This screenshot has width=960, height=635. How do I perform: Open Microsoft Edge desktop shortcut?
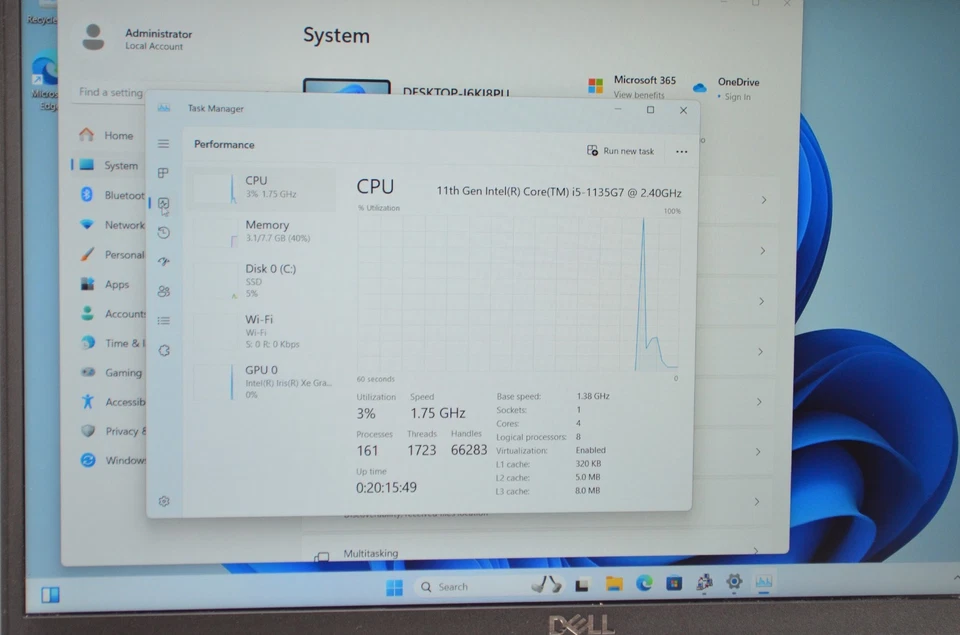[45, 83]
